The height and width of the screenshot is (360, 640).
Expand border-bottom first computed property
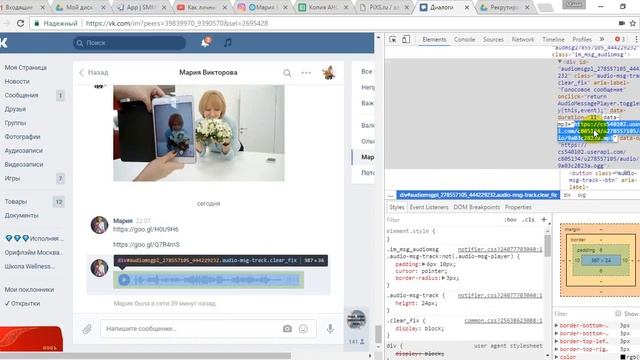pos(556,326)
